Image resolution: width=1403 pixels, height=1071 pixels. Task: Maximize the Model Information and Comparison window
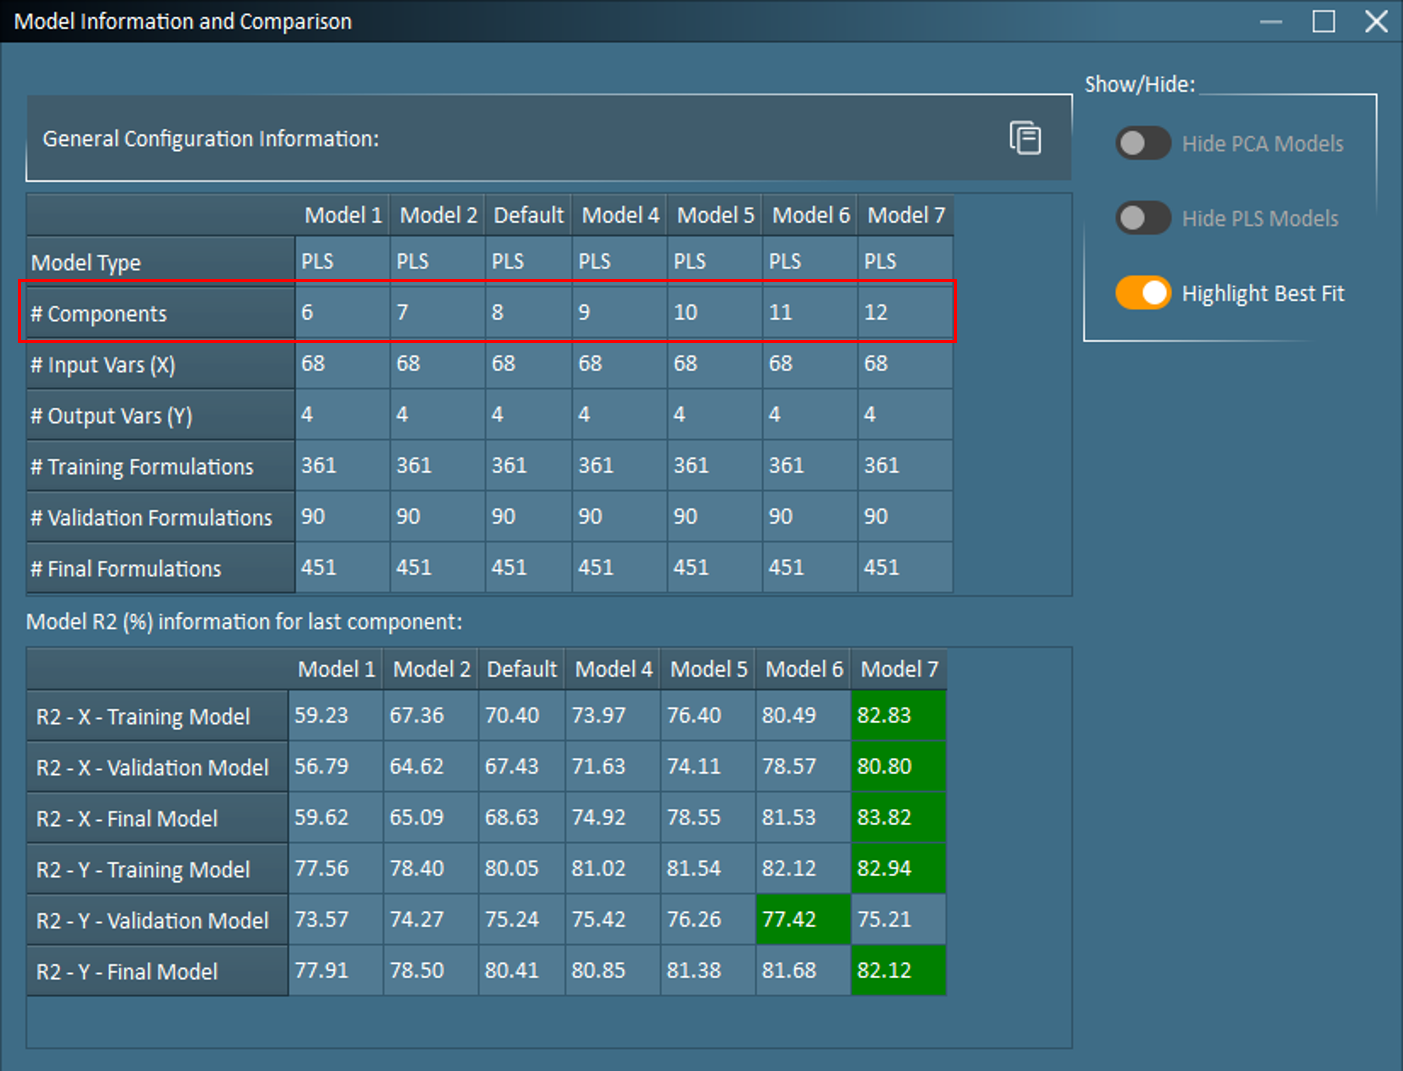click(1323, 22)
